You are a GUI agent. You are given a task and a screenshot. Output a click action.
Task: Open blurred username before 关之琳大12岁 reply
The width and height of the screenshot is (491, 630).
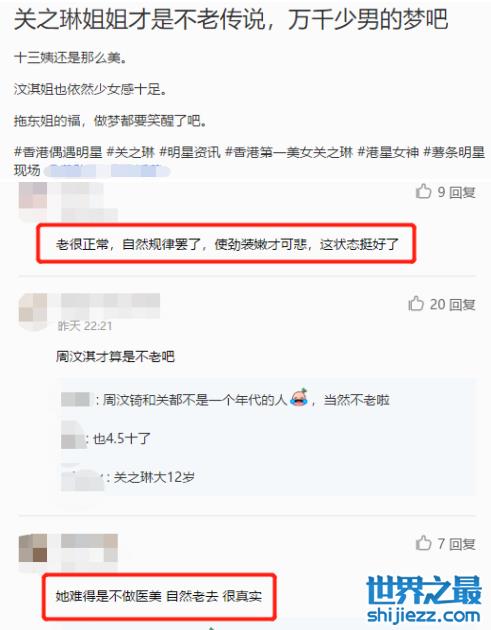tap(82, 478)
